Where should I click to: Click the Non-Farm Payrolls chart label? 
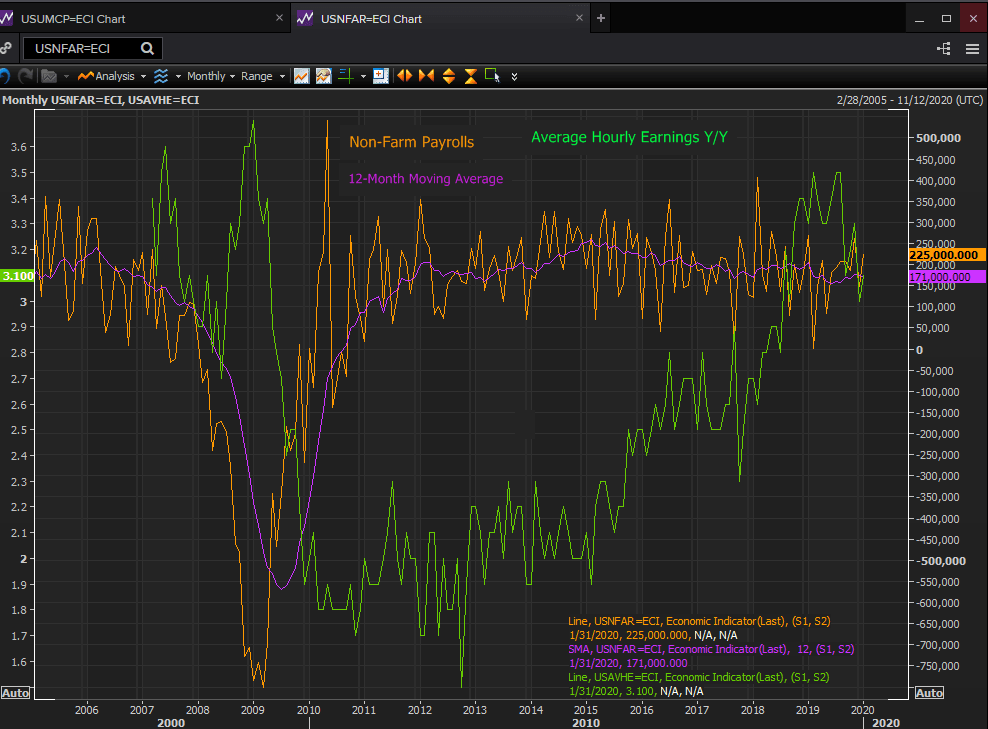click(411, 142)
